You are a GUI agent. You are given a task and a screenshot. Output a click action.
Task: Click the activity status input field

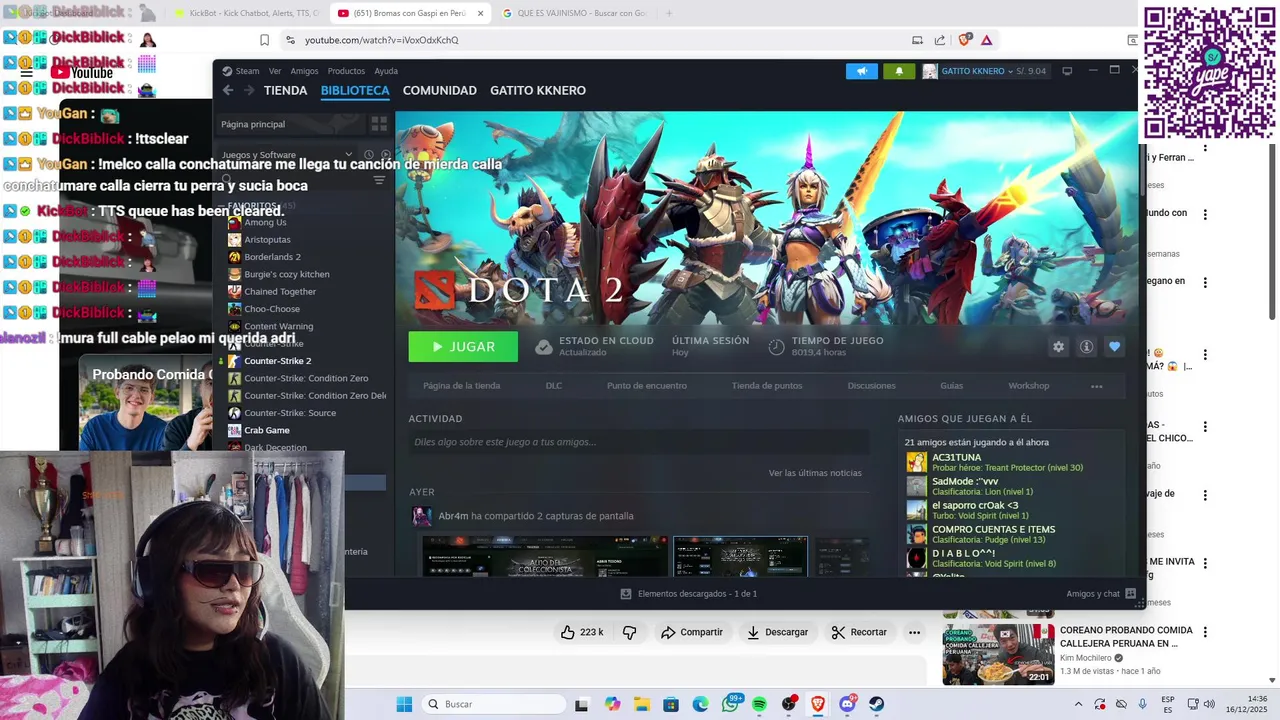pyautogui.click(x=638, y=442)
